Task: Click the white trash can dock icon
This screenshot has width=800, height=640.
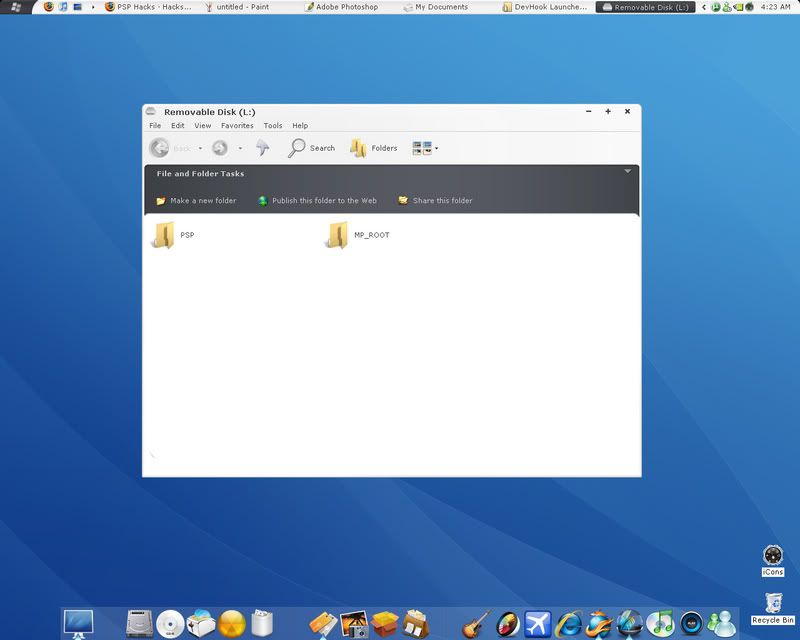Action: tap(262, 623)
